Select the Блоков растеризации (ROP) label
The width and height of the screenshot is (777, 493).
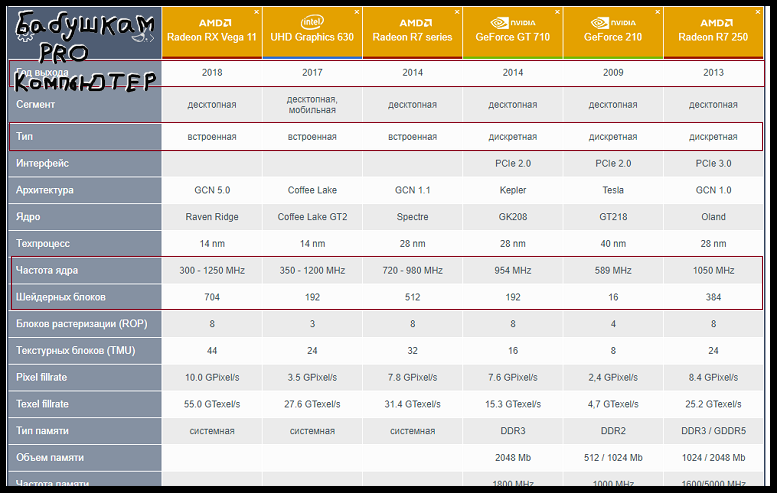coord(82,324)
